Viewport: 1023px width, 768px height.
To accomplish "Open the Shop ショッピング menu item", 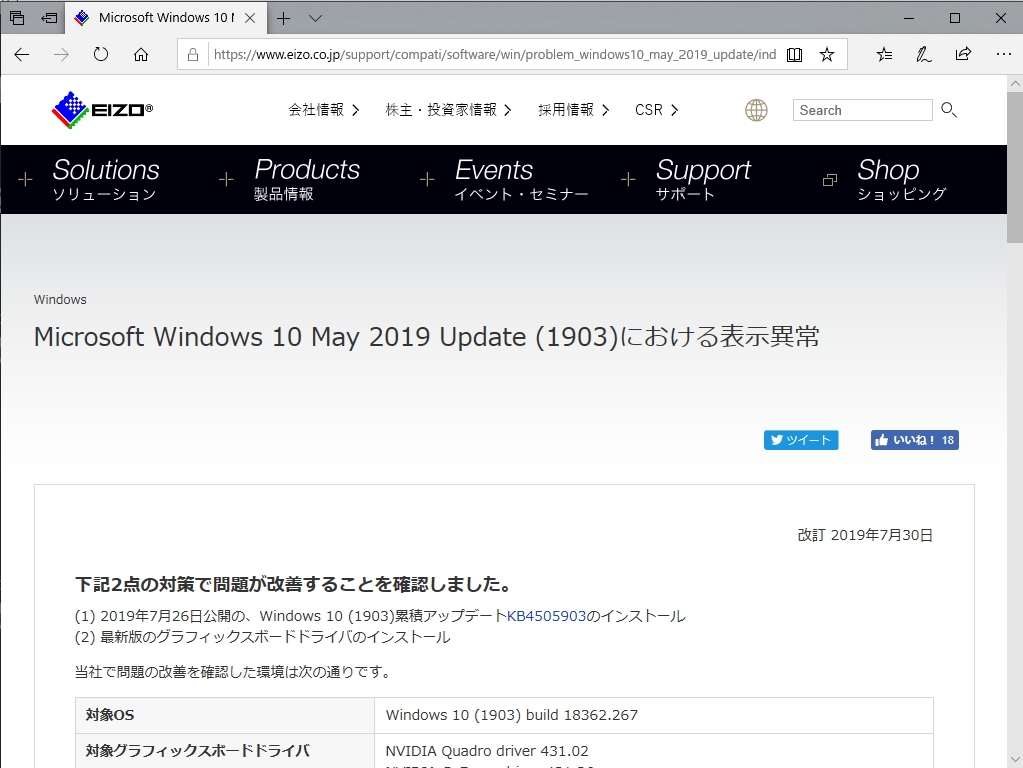I will pyautogui.click(x=902, y=179).
